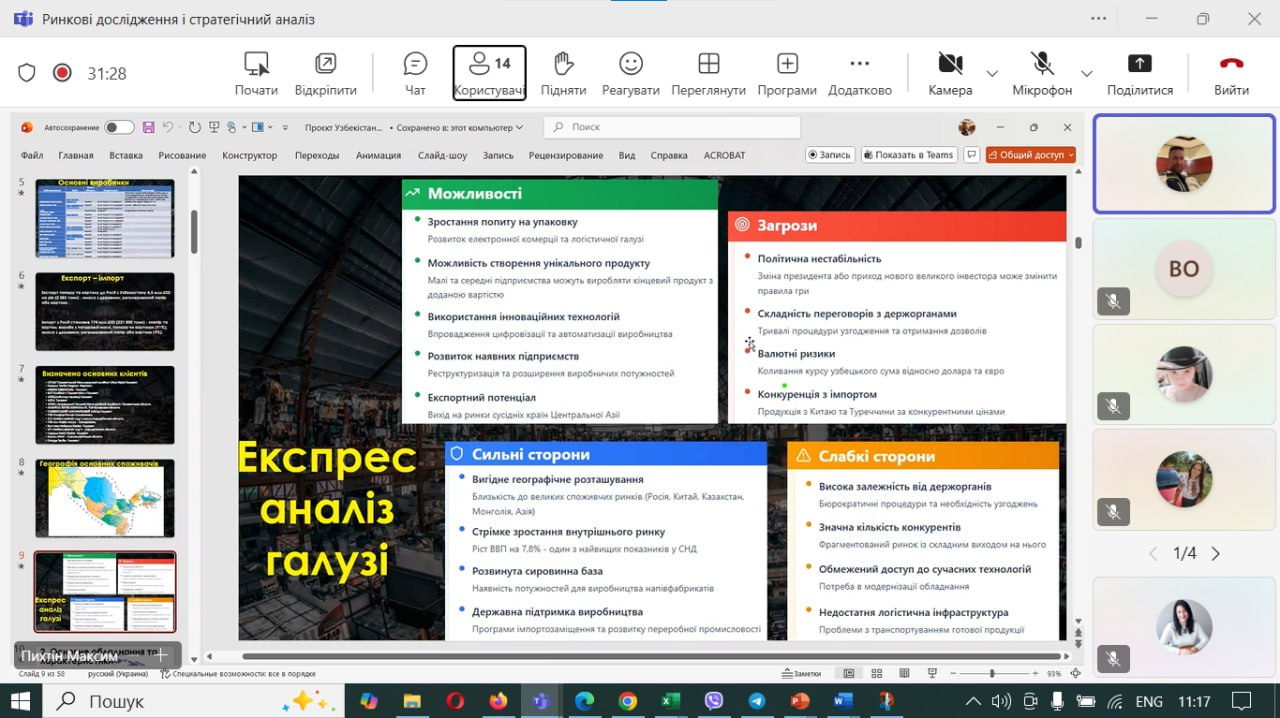
Task: Toggle the Камера camera on
Action: point(949,65)
